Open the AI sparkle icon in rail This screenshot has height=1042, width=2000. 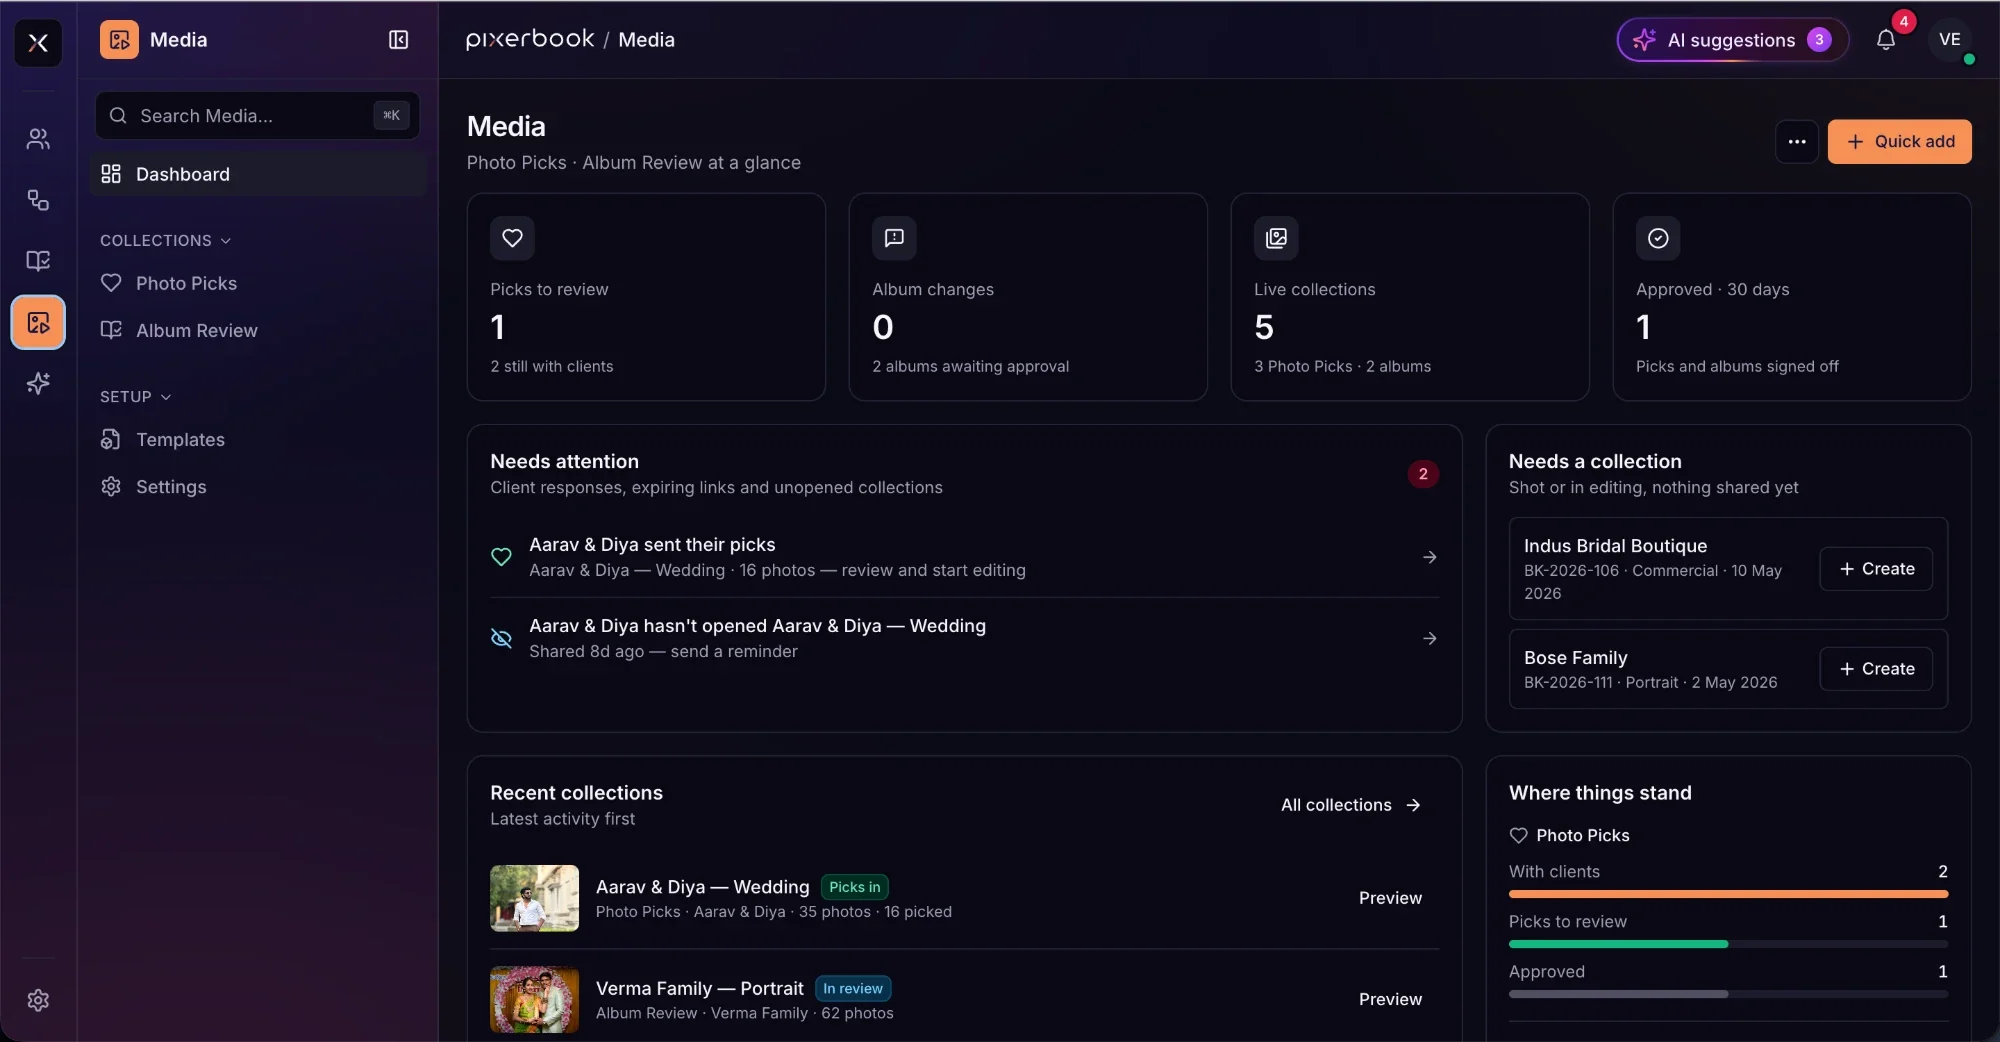pos(38,383)
